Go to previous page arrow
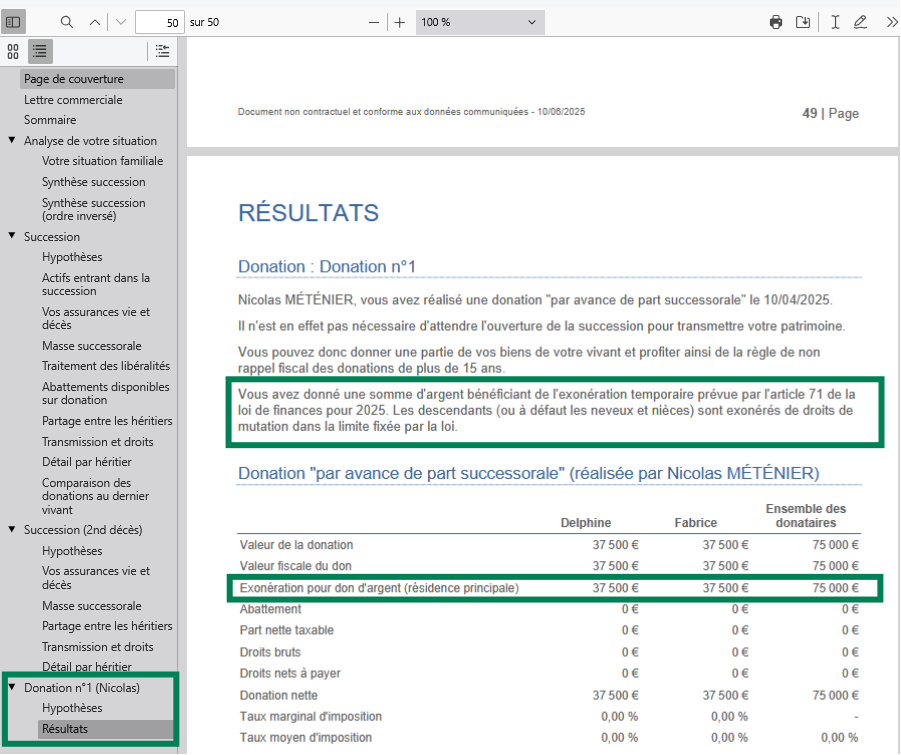This screenshot has height=755, width=901. [94, 22]
